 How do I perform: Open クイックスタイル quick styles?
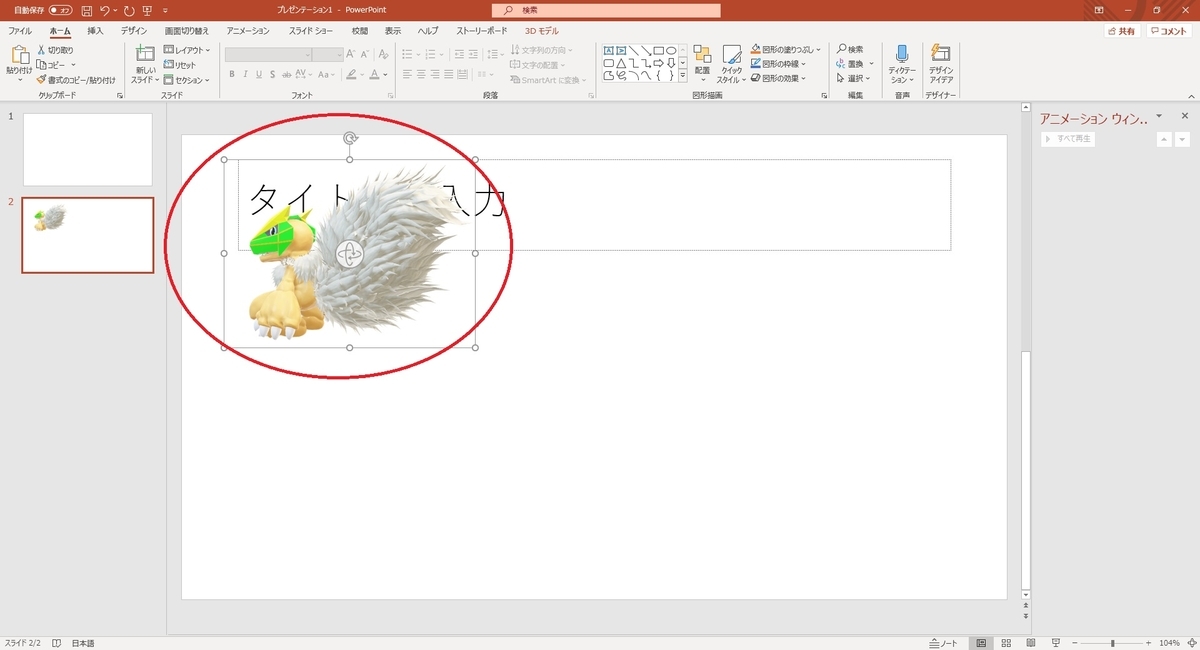pos(731,64)
